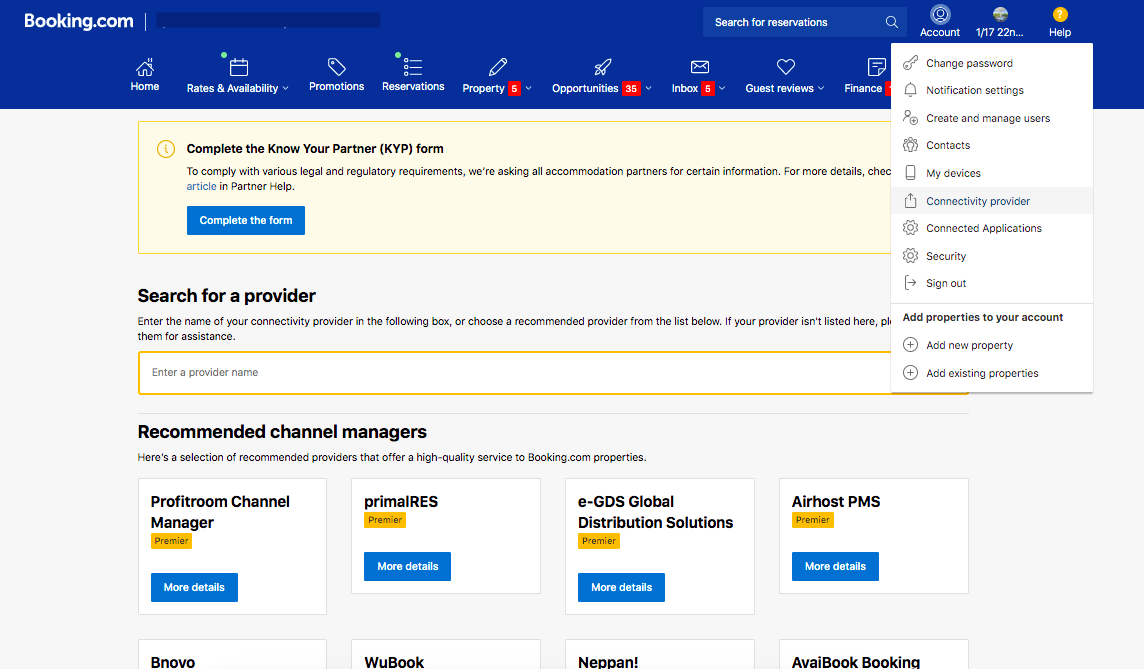Click the key icon for Change password
This screenshot has width=1144, height=669.
click(911, 63)
